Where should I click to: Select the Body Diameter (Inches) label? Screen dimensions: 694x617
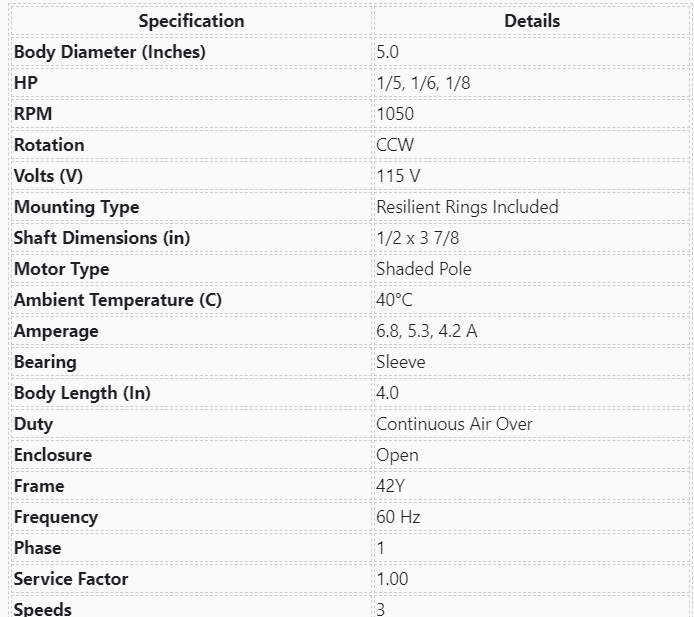(109, 52)
